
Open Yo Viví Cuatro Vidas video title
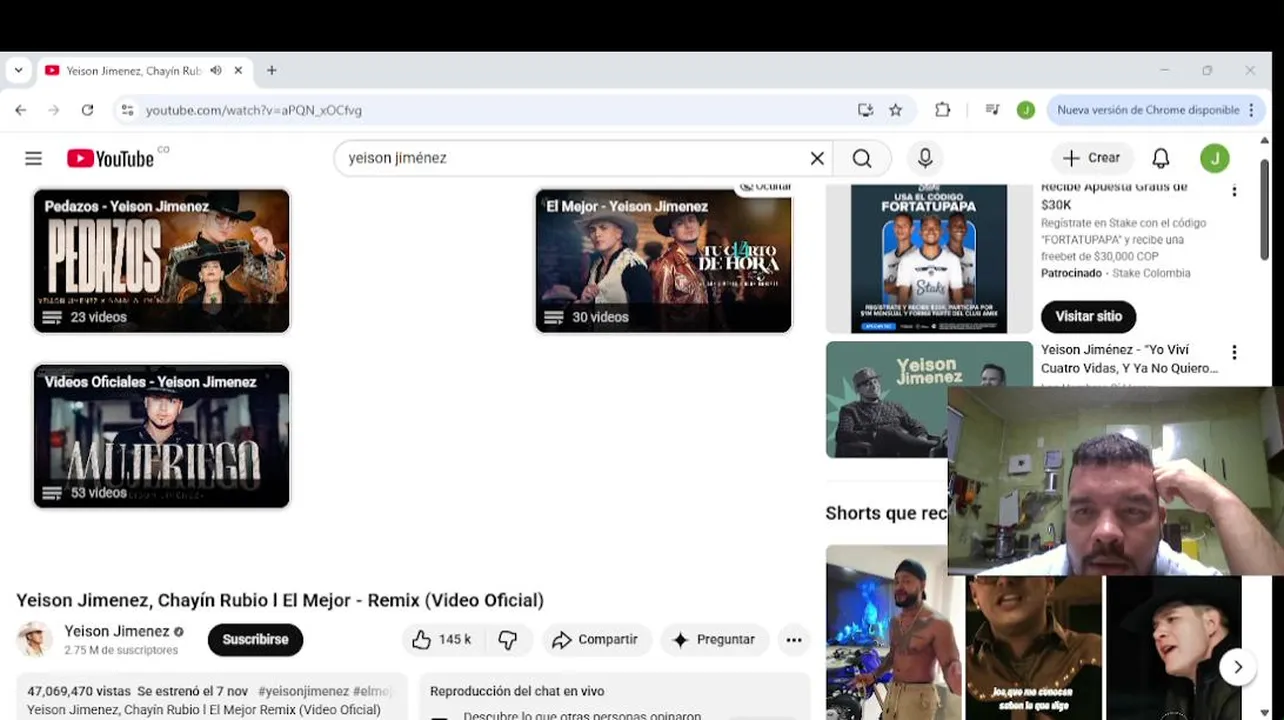tap(1129, 359)
